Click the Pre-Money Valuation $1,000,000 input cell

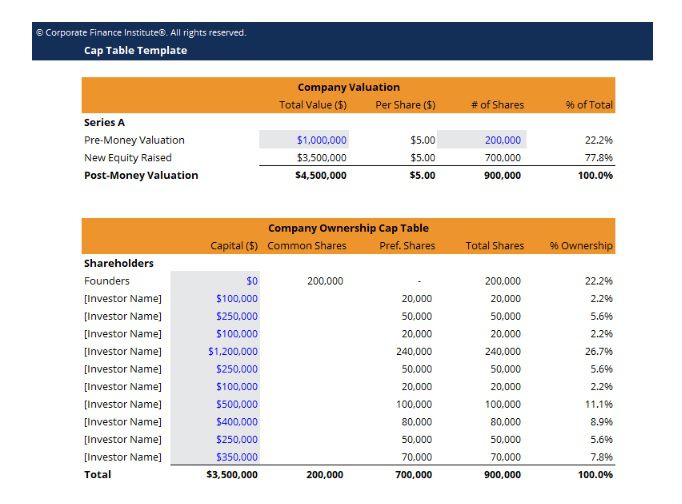click(x=321, y=140)
